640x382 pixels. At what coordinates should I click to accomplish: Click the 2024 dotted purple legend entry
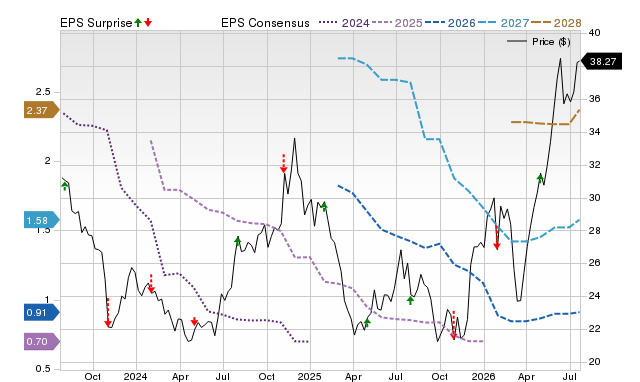coord(344,23)
